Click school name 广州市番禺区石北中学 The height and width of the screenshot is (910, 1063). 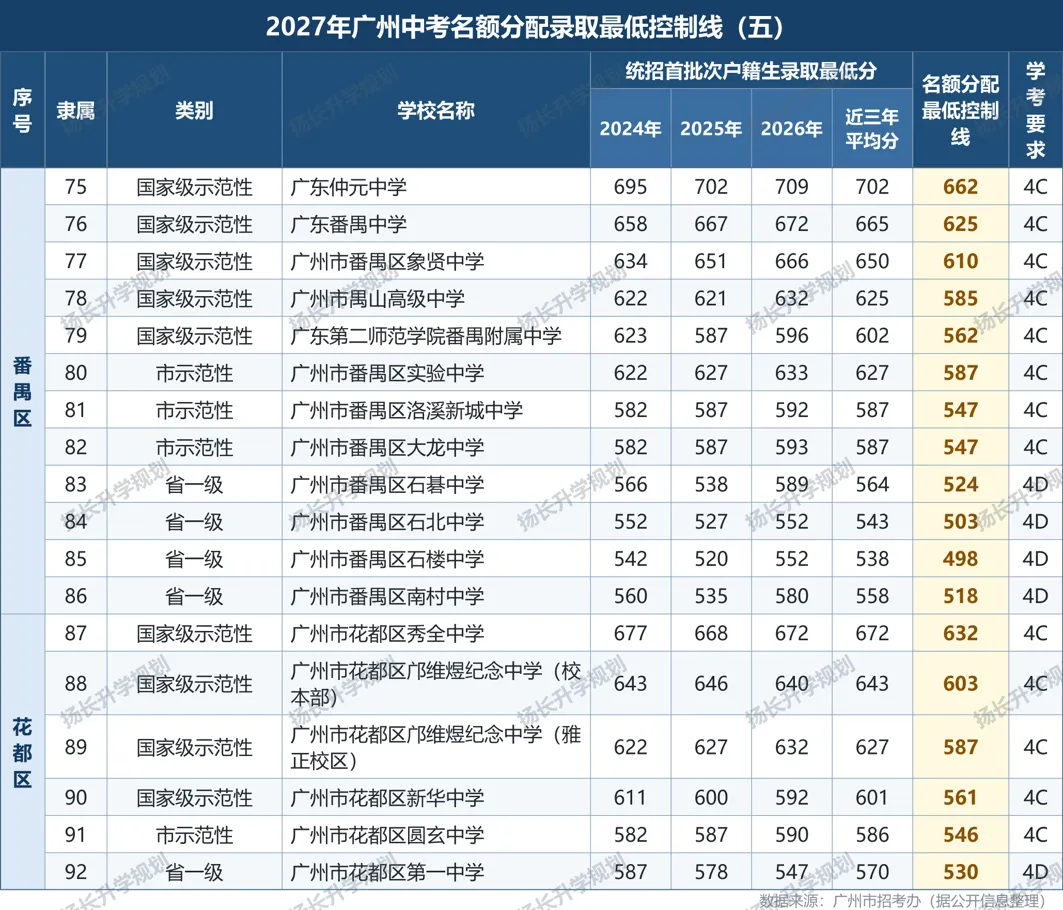pyautogui.click(x=387, y=522)
